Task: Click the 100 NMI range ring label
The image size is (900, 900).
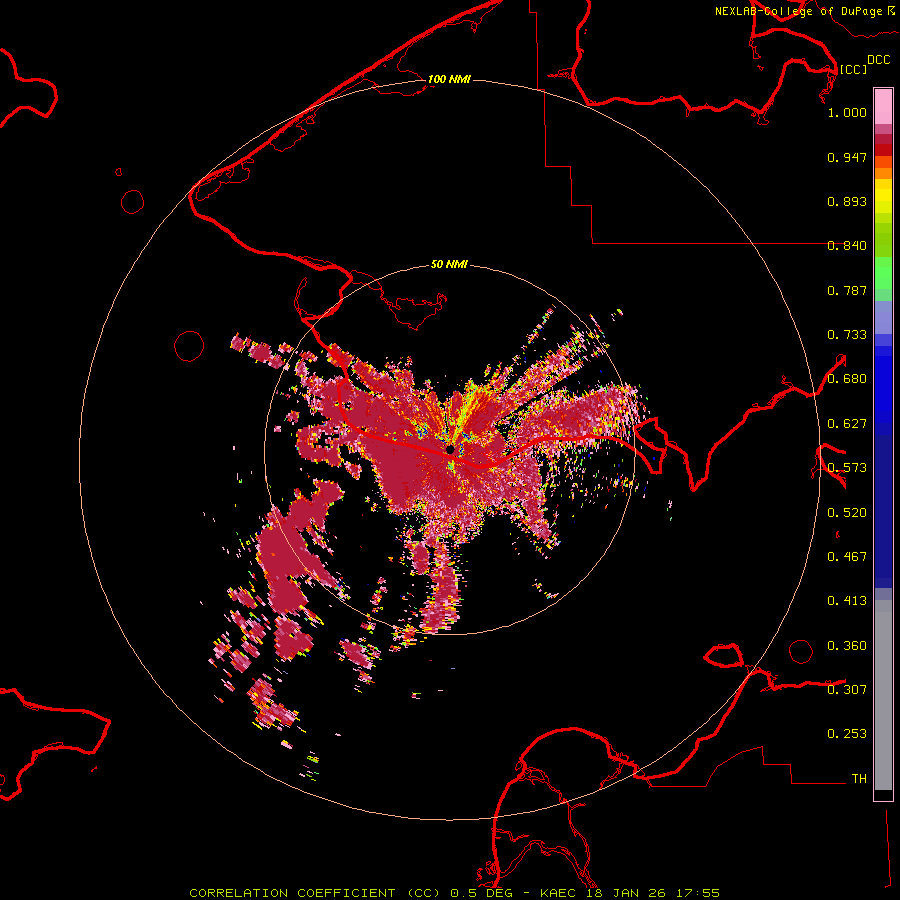Action: tap(449, 79)
